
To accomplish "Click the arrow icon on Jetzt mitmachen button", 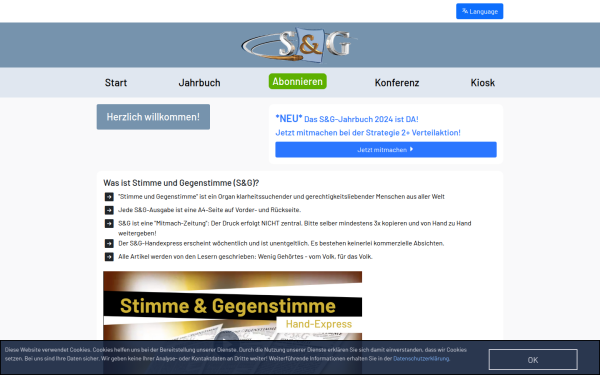I will pos(411,149).
